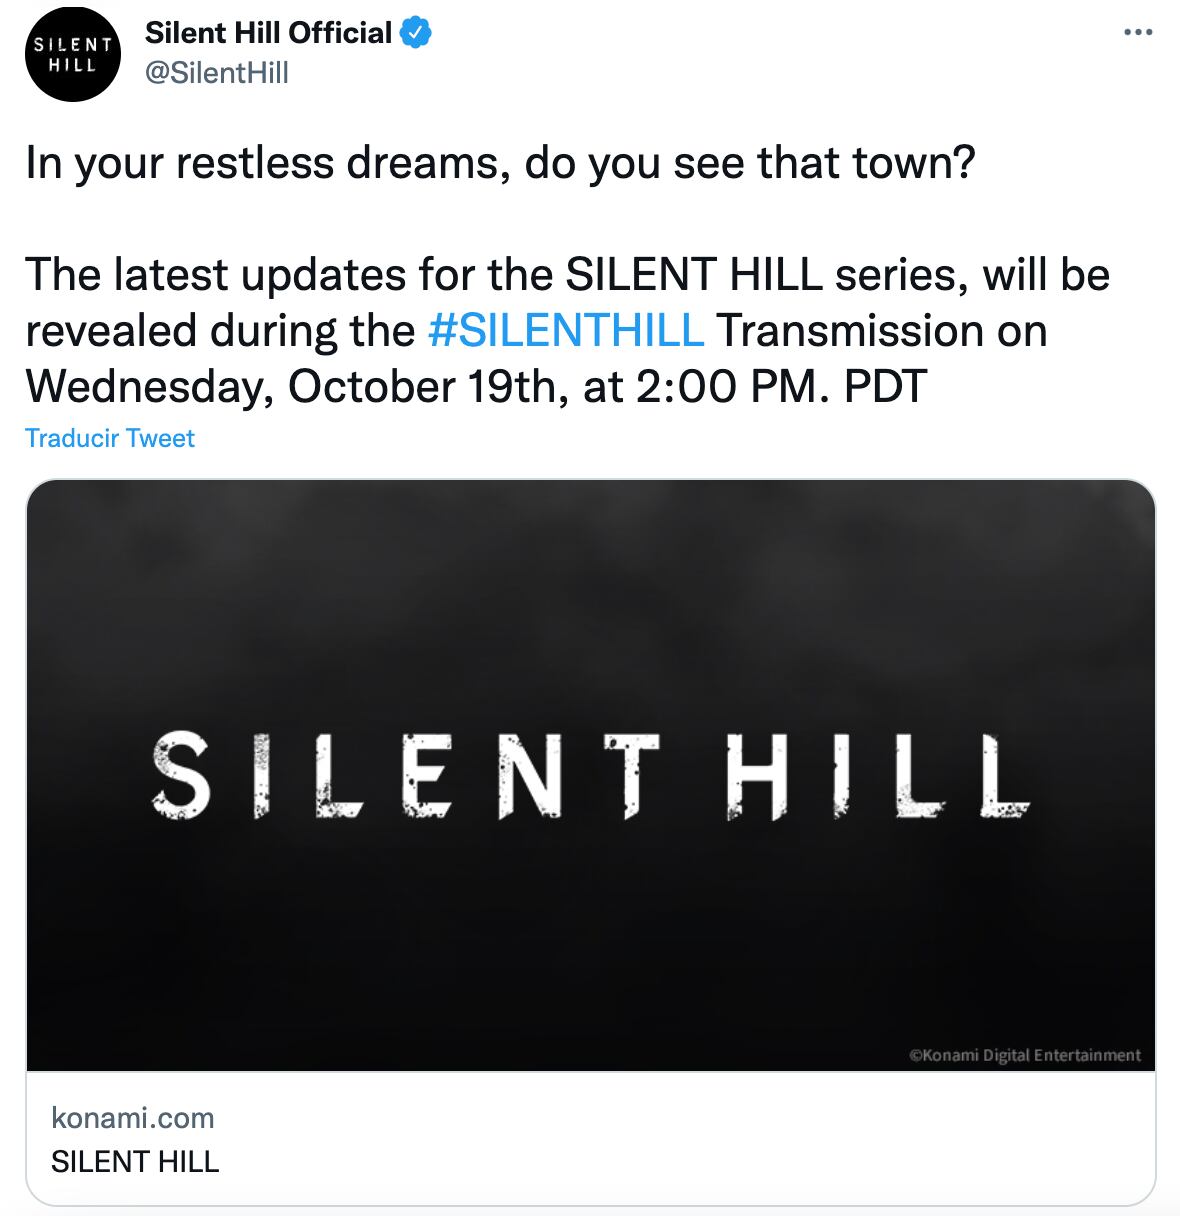1180x1216 pixels.
Task: Click the @SilentHill handle
Action: pyautogui.click(x=217, y=73)
